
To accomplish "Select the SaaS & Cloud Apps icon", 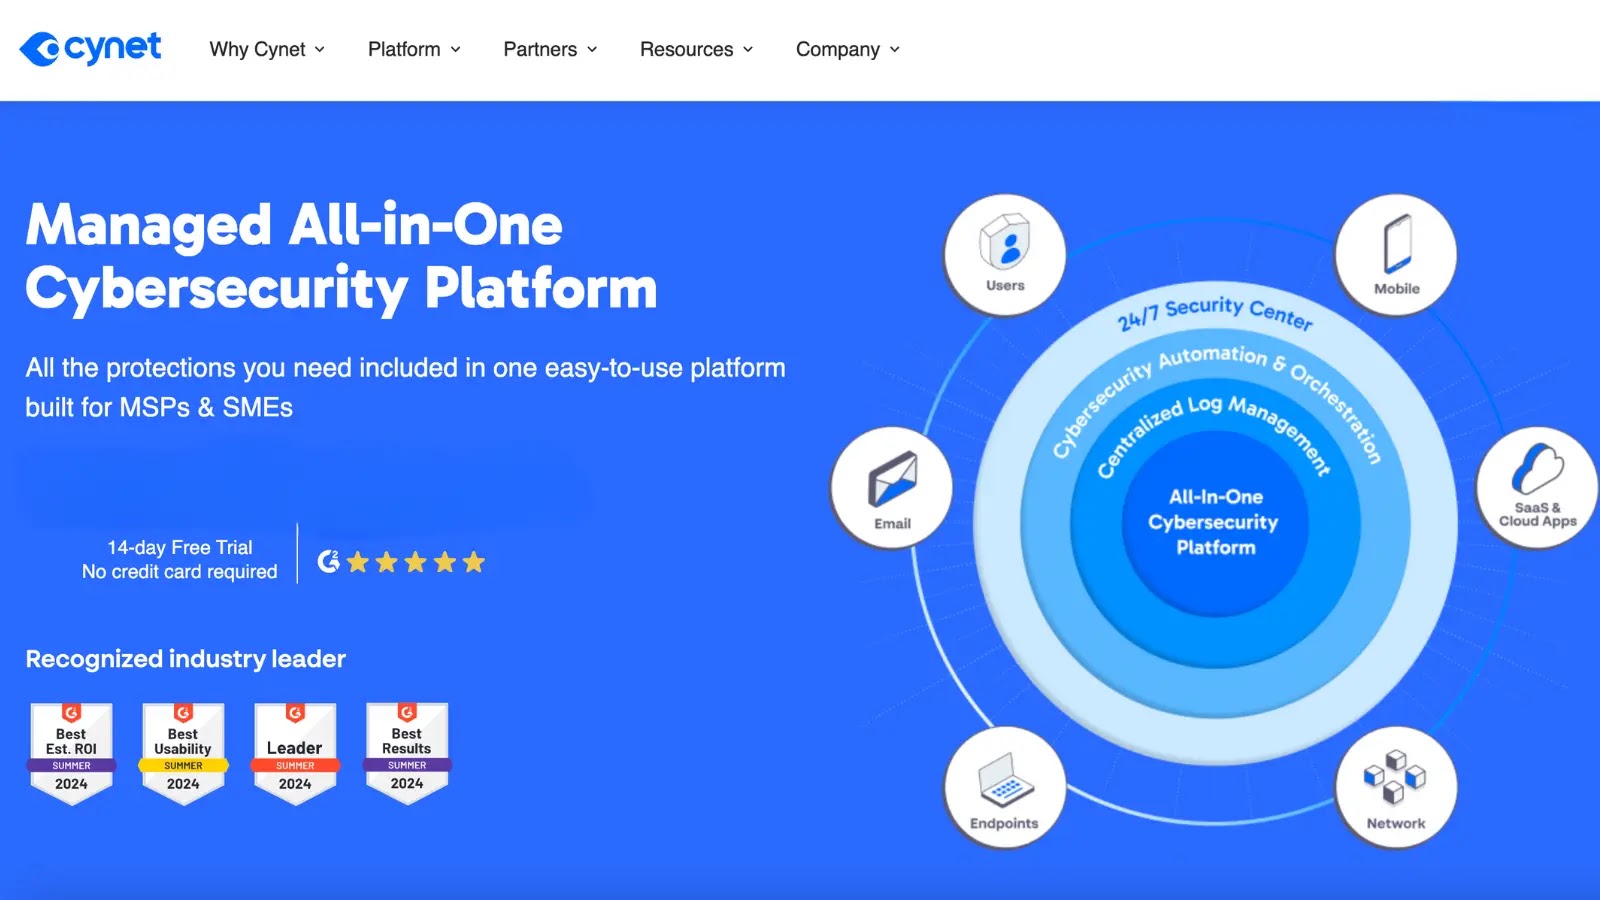I will (1537, 488).
